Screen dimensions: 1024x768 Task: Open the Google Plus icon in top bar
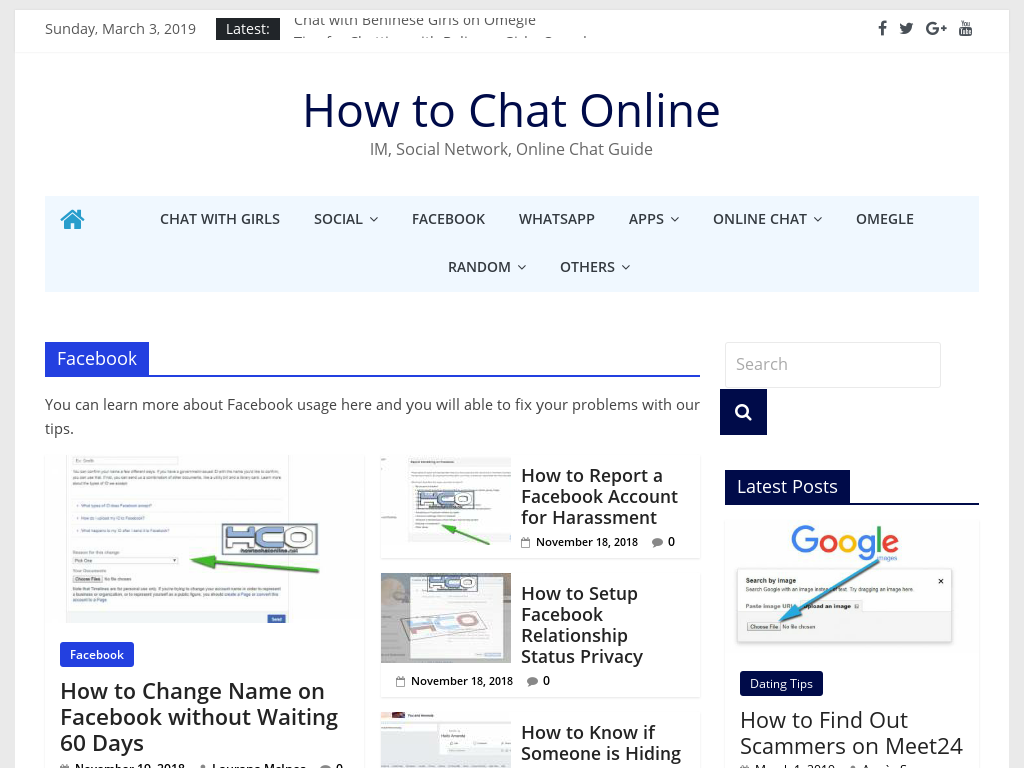936,28
